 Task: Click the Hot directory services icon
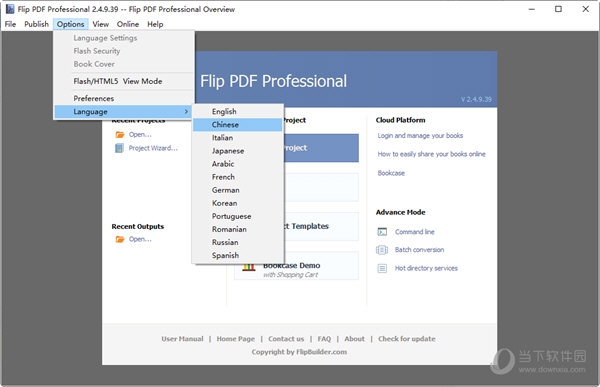tap(382, 268)
